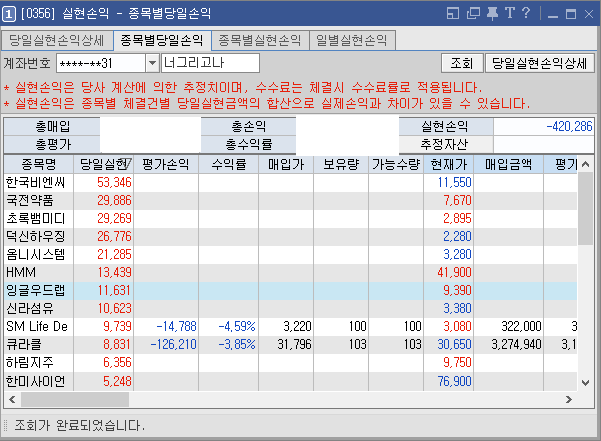Viewport: 601px width, 441px height.
Task: Click the 총매입 summary label
Action: (52, 126)
